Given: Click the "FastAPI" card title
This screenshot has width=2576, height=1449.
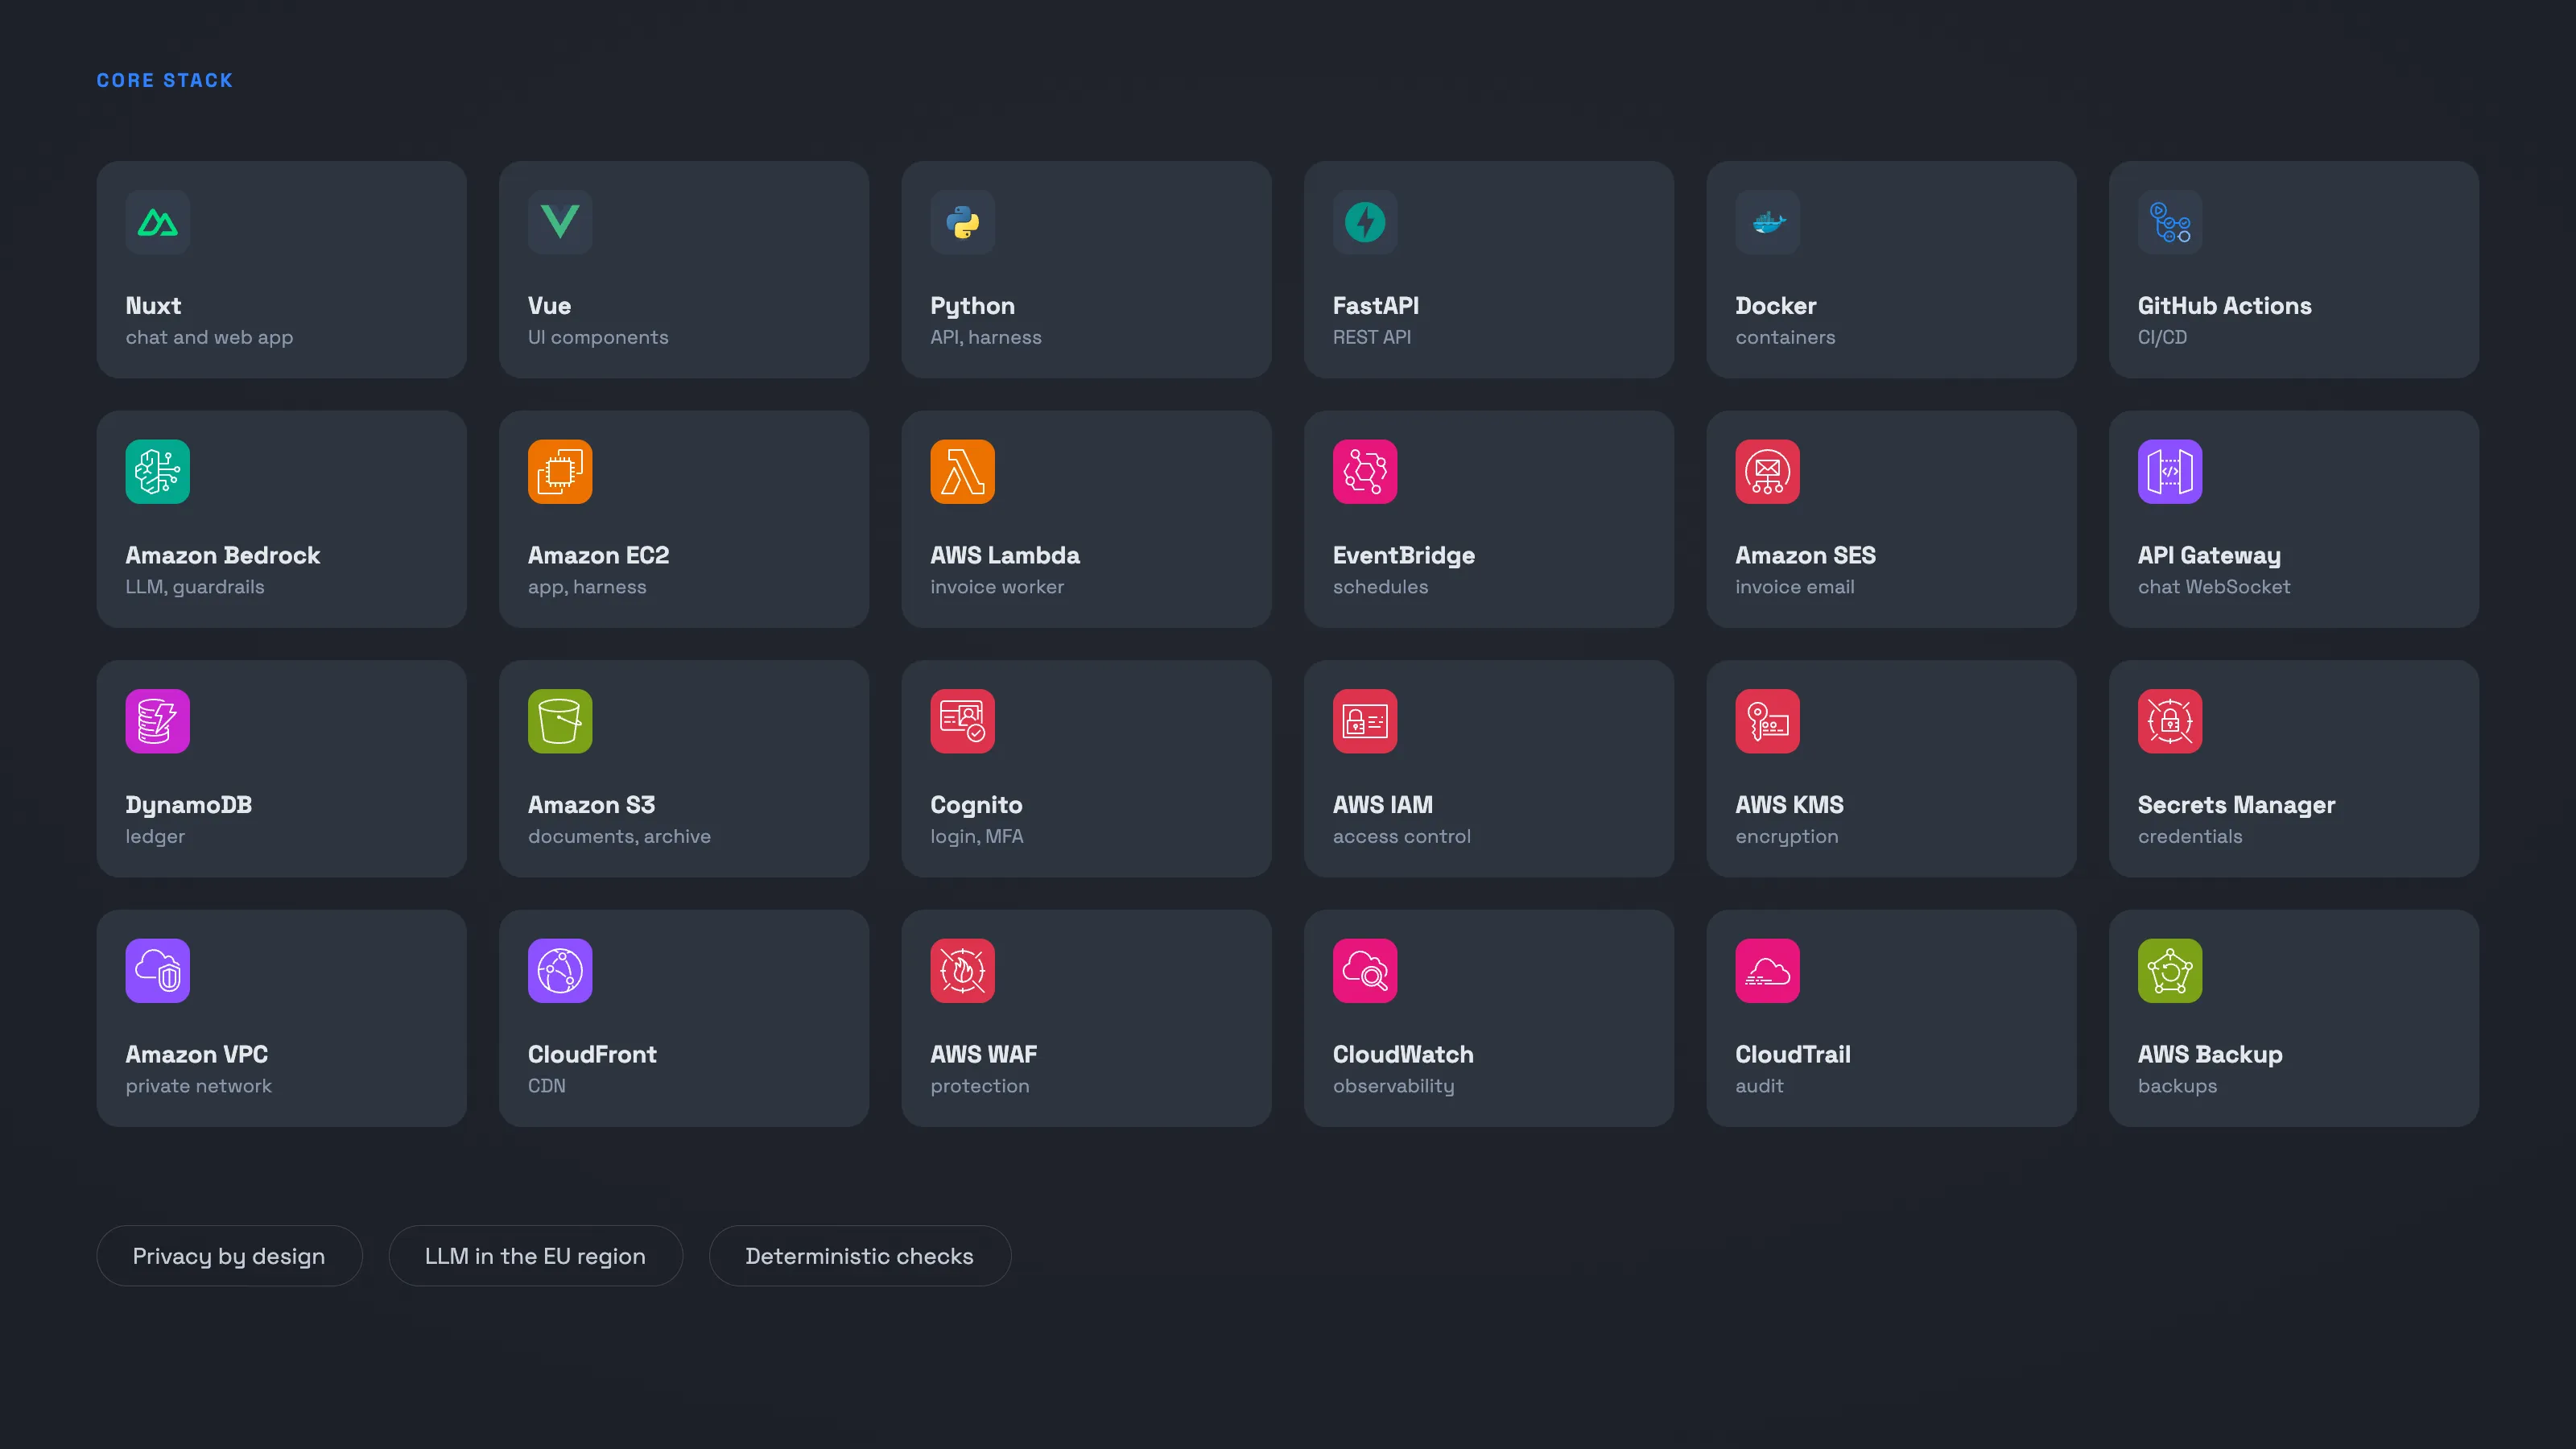Looking at the screenshot, I should pyautogui.click(x=1375, y=306).
